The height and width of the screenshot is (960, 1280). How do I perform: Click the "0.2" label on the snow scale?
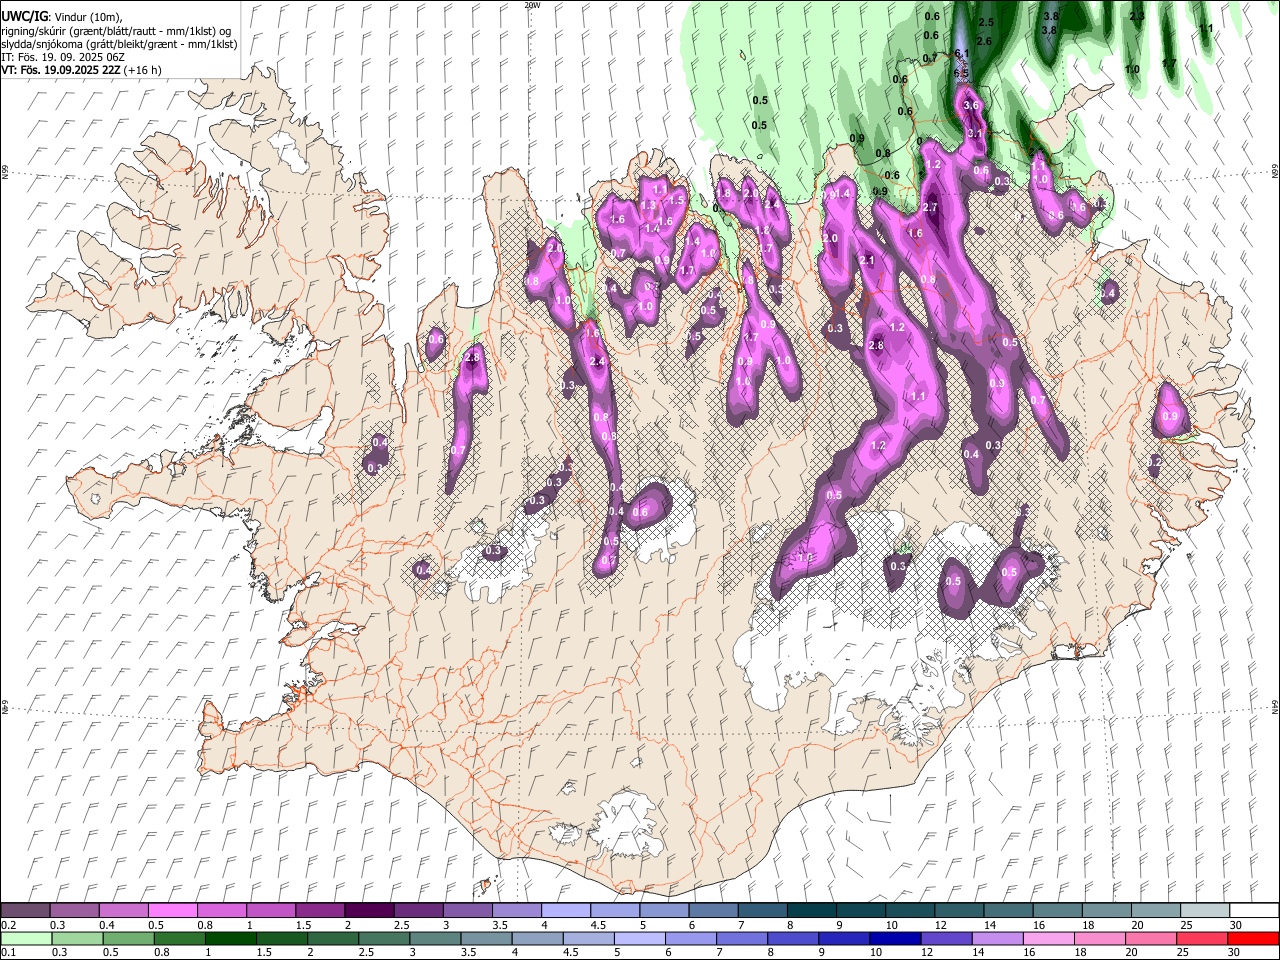tap(7, 925)
